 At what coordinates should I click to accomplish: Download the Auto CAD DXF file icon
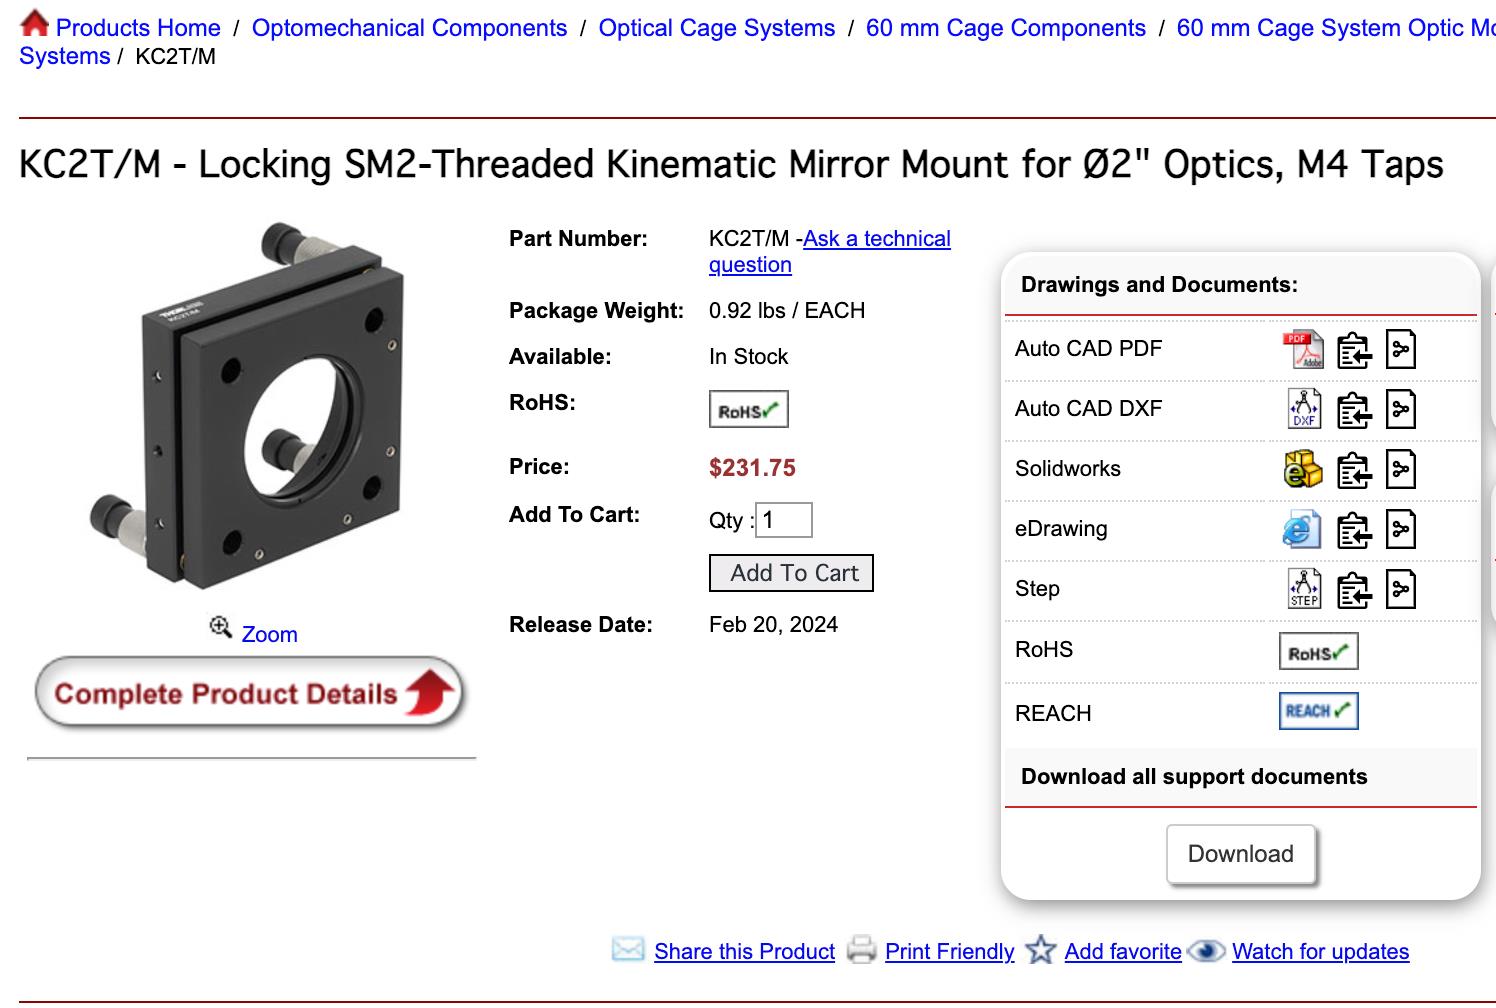1304,409
